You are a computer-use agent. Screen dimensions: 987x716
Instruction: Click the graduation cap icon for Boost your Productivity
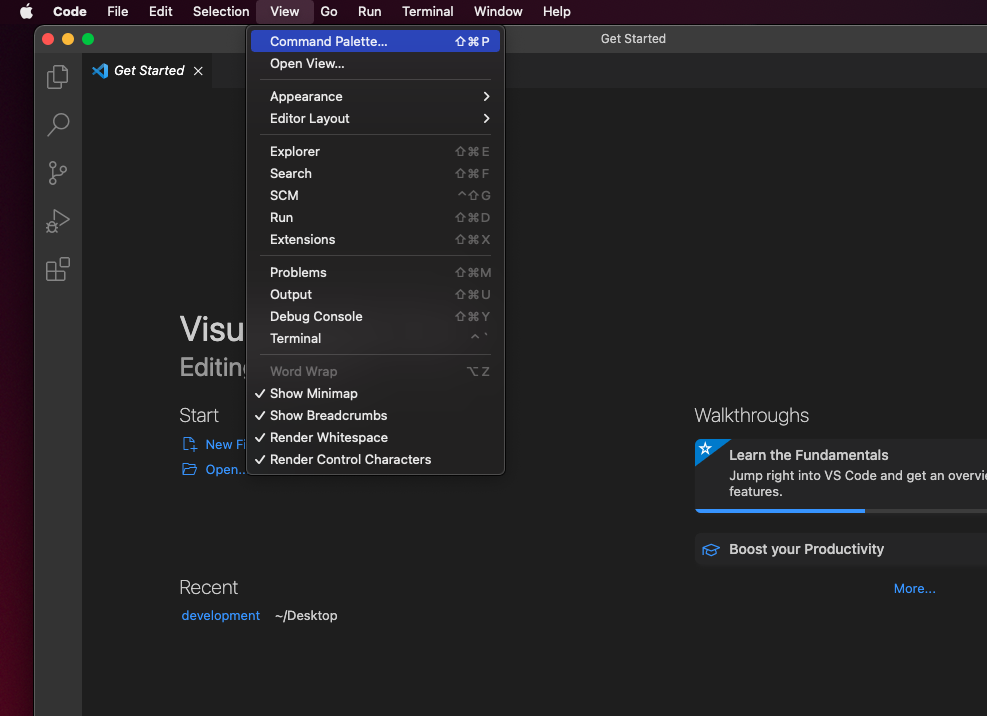(x=711, y=550)
